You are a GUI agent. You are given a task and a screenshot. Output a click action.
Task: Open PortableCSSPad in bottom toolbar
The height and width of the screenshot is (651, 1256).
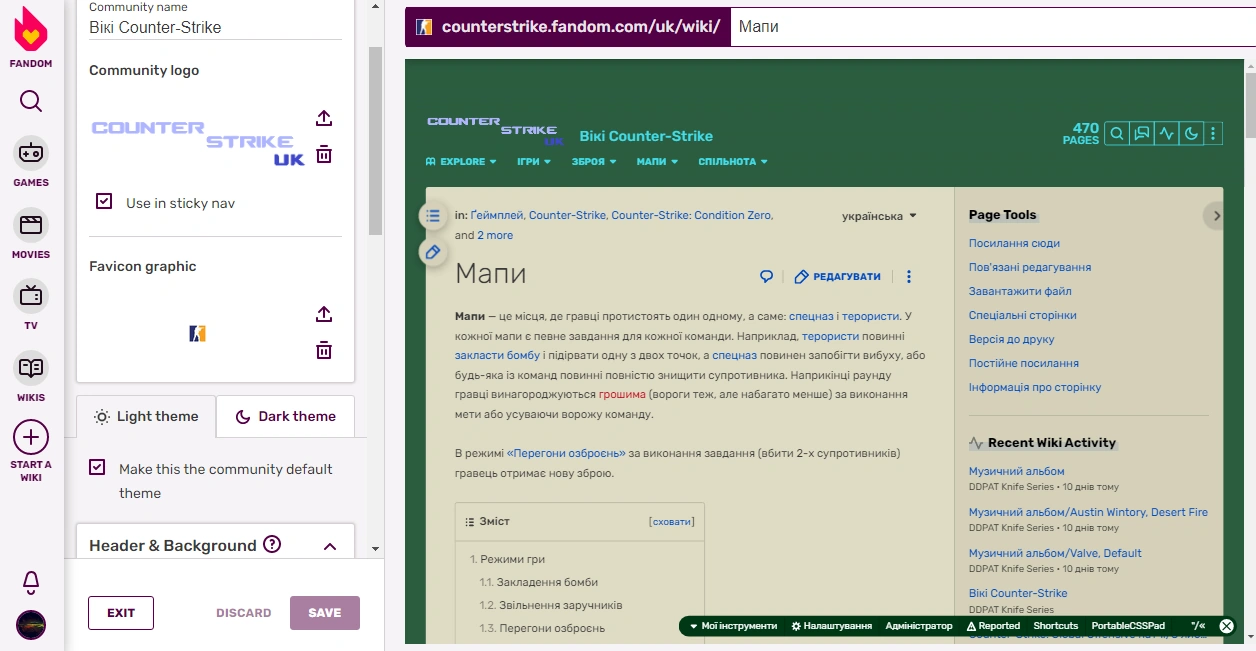pos(1128,626)
